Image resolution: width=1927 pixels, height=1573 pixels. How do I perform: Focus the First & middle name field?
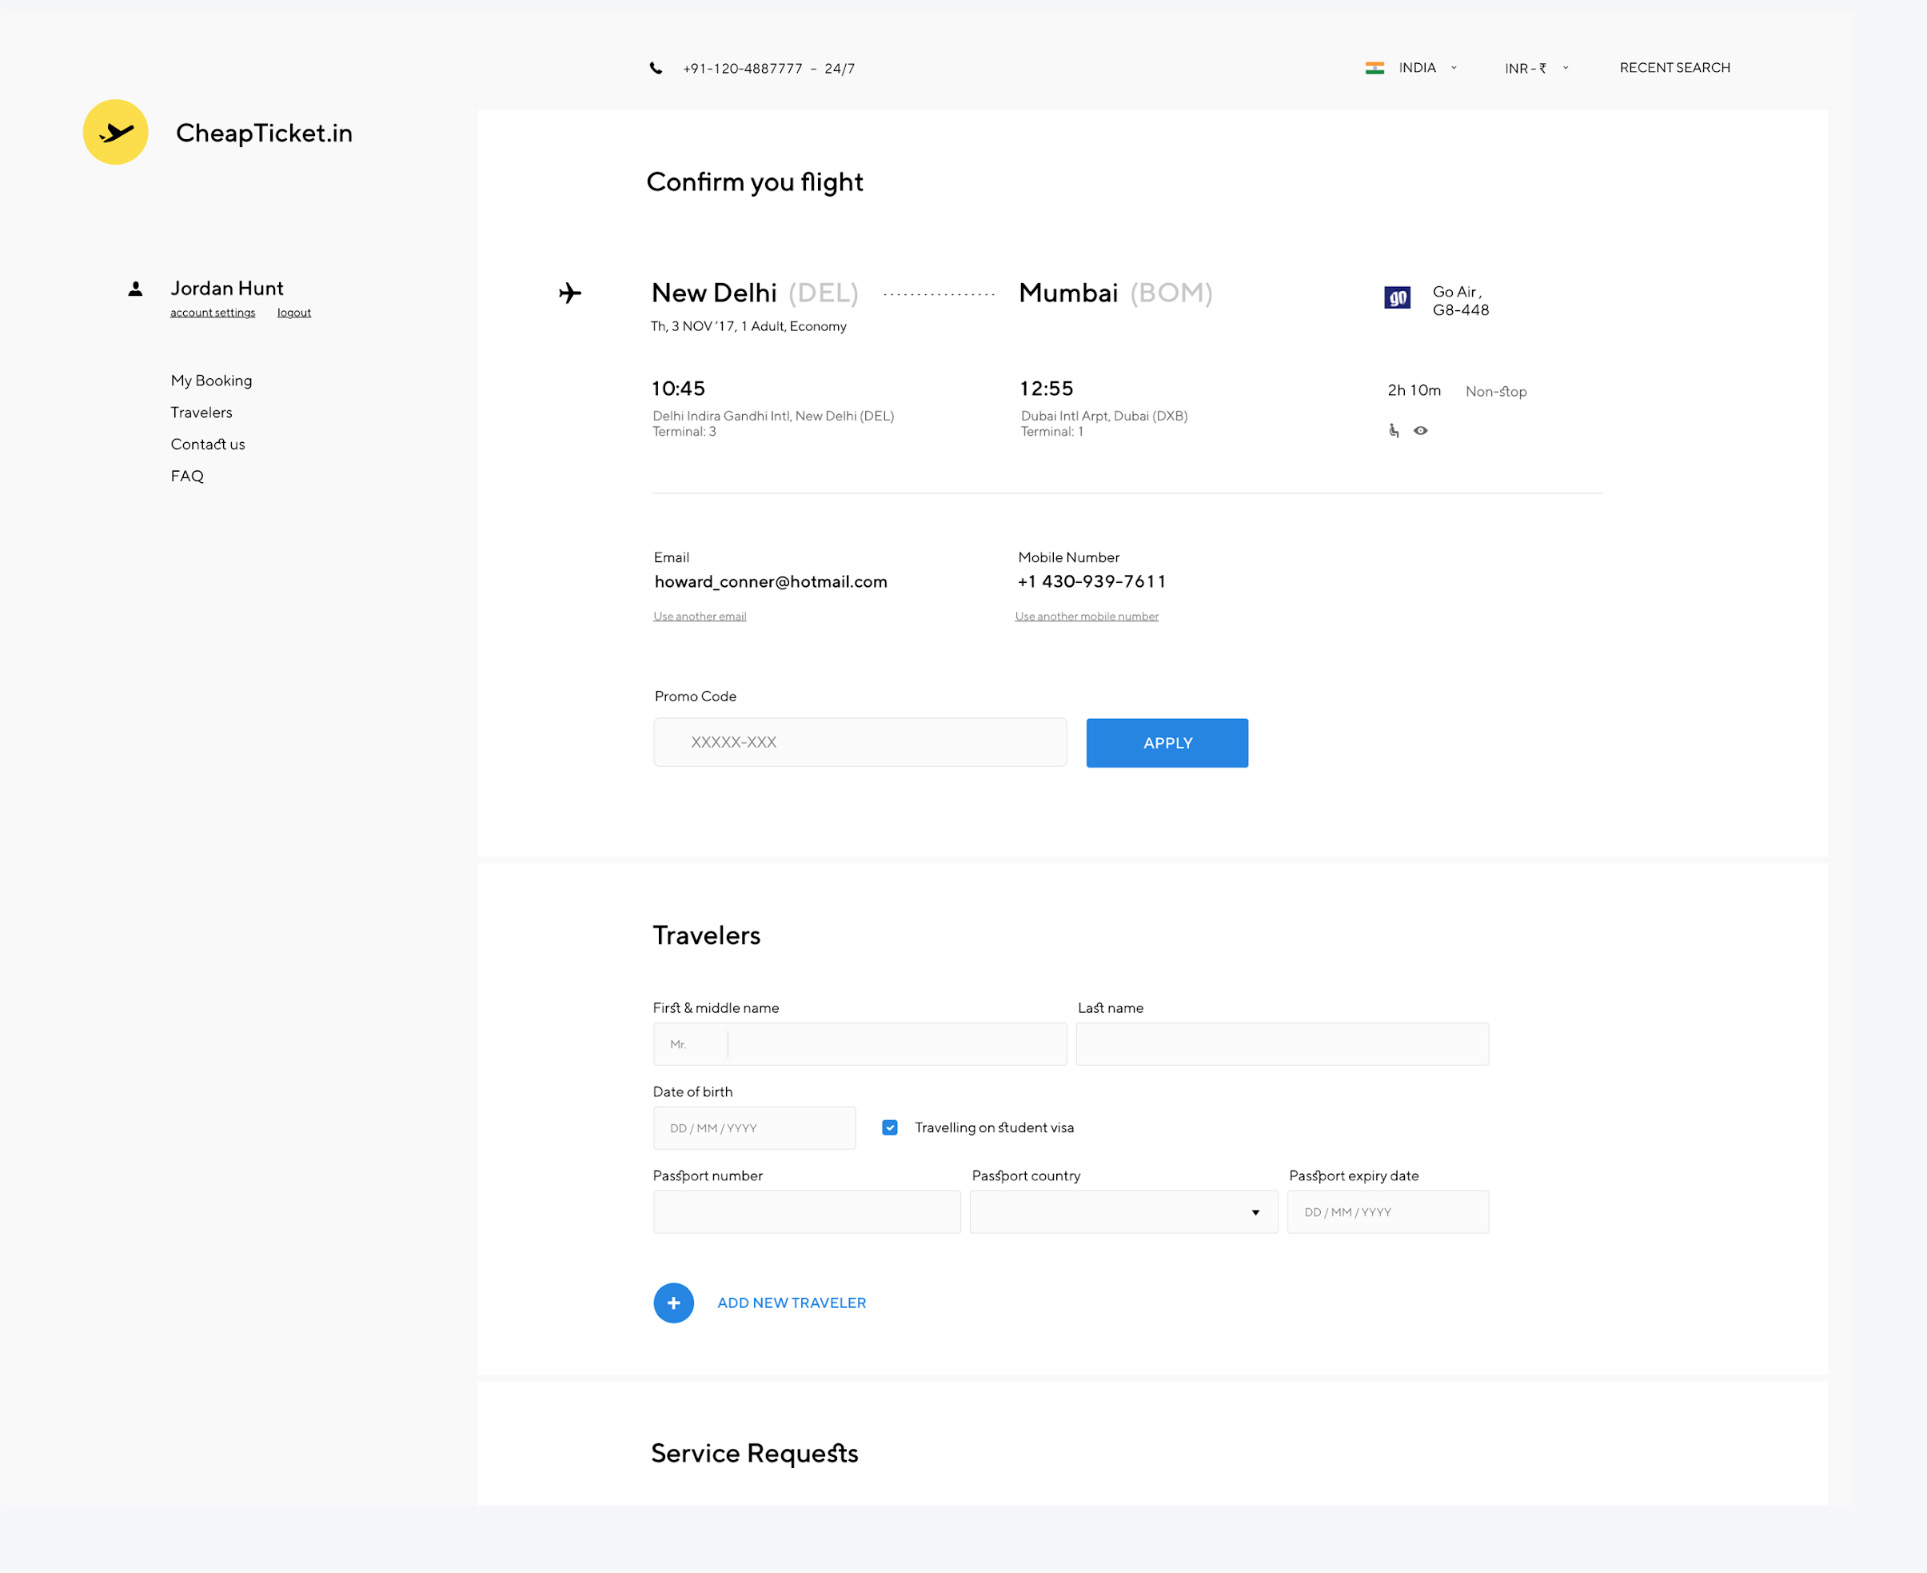860,1044
